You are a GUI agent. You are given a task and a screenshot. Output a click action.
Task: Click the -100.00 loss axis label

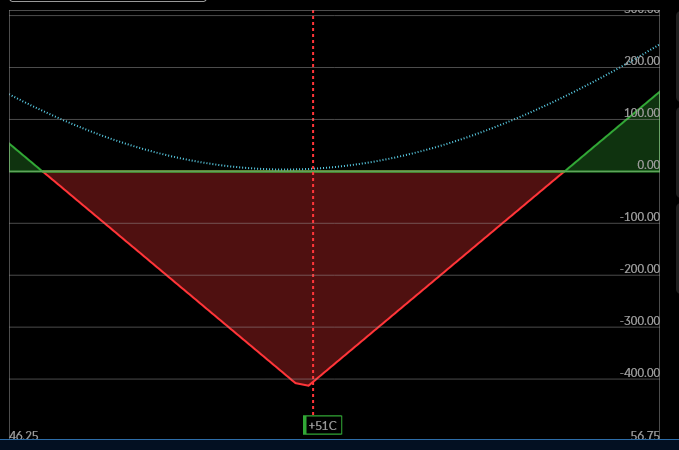[640, 217]
